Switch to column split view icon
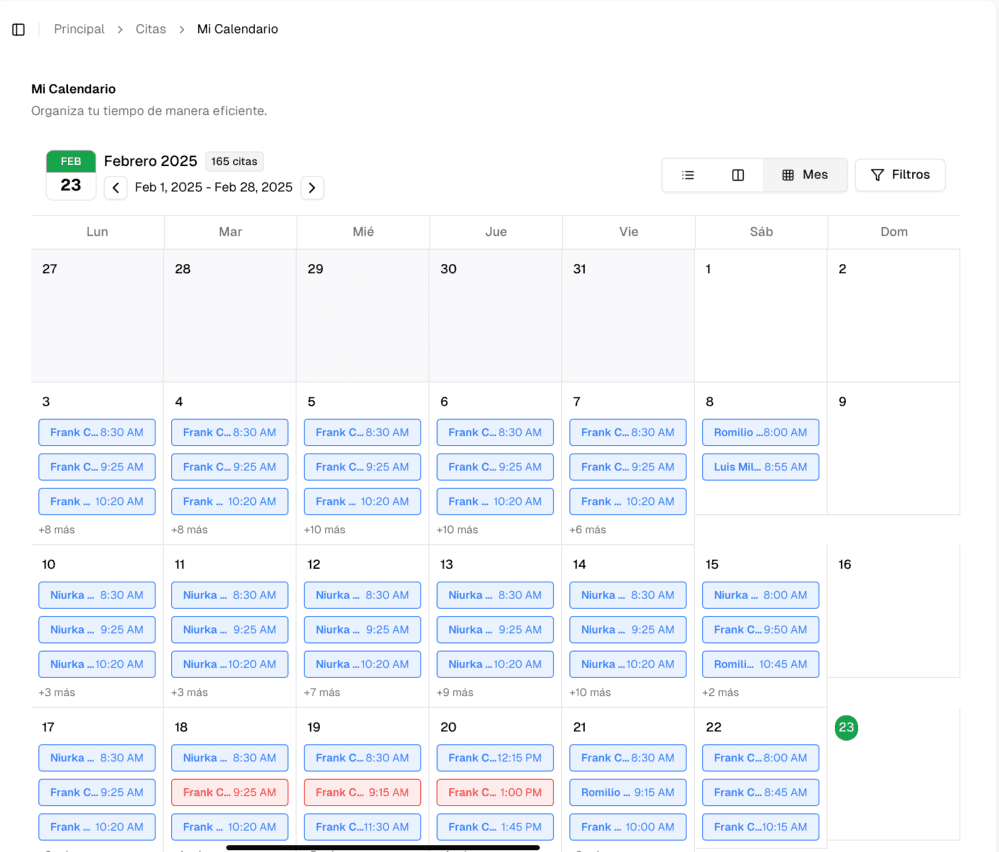Viewport: 999px width, 852px height. pos(738,175)
